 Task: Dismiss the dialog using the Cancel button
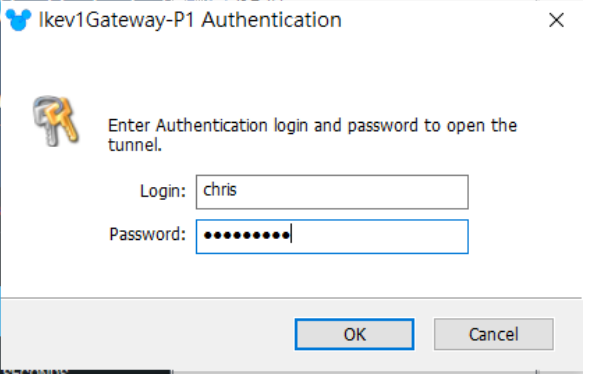(x=494, y=334)
